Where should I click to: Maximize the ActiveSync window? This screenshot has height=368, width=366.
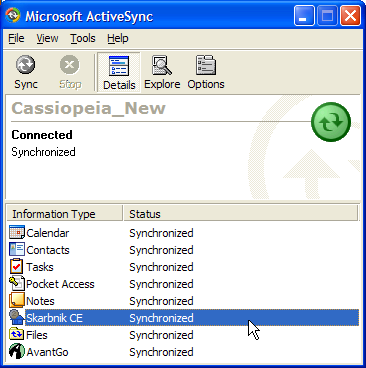click(x=327, y=16)
